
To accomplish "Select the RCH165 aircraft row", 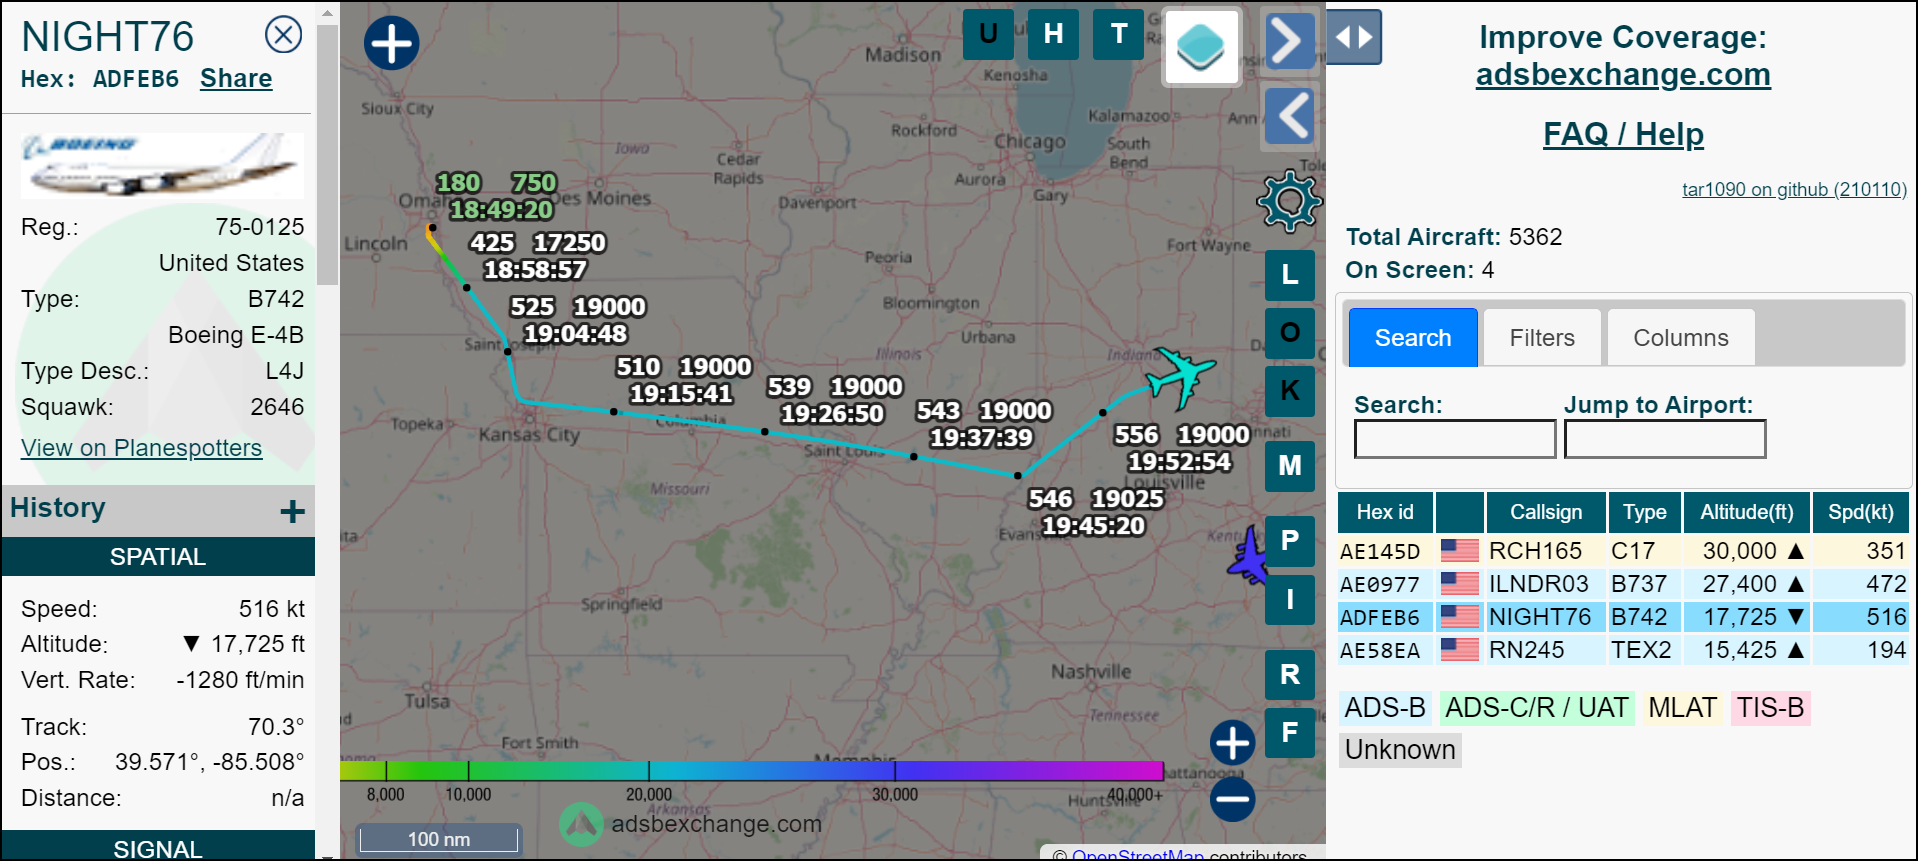I will [1623, 551].
